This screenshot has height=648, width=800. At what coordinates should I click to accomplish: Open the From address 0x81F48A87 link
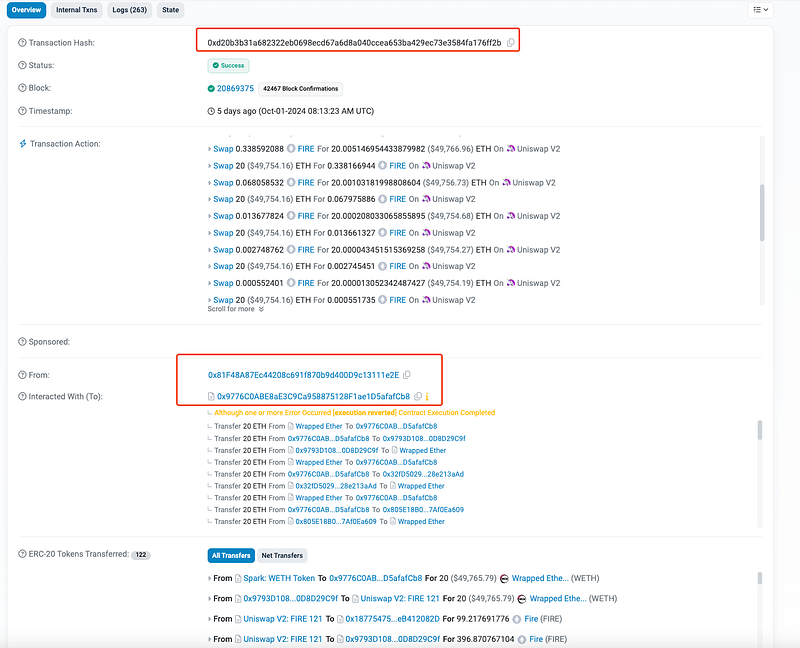(303, 375)
